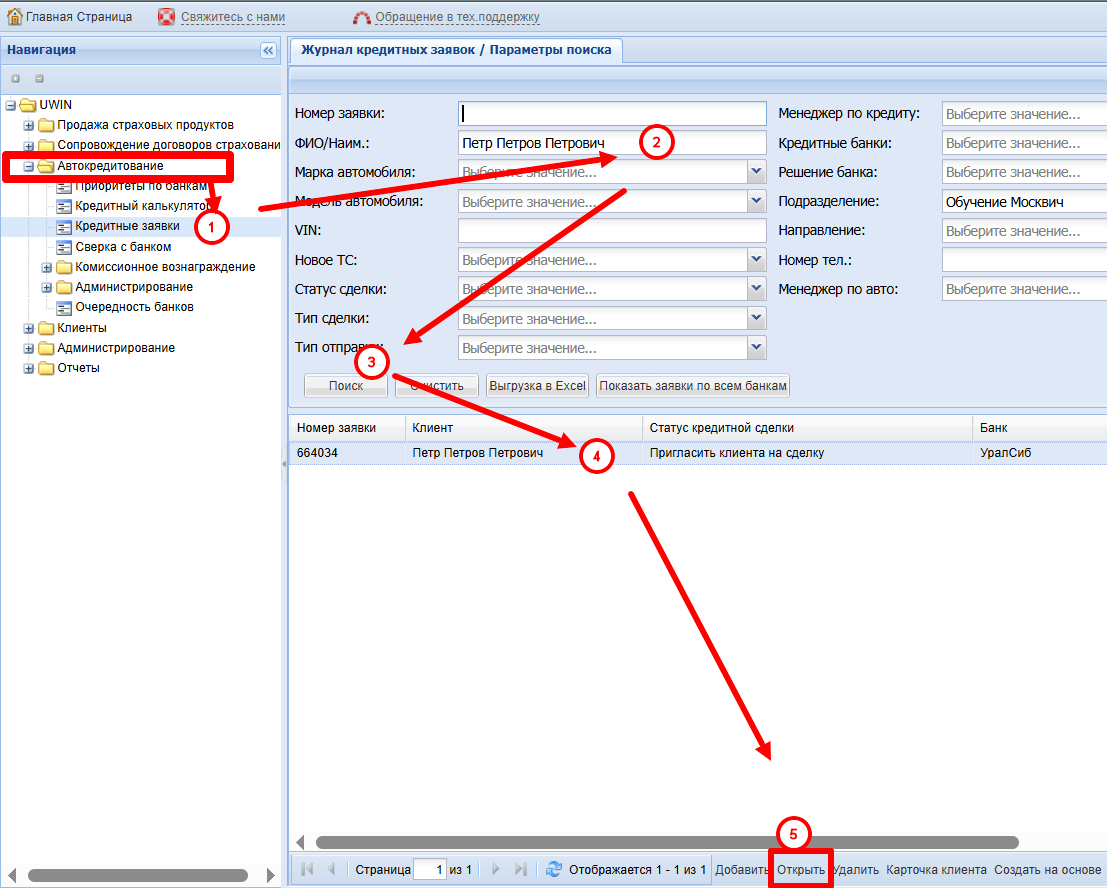Collapse the Навигация panel with the double-arrow icon
Screen dimensions: 1107x888
coord(268,50)
